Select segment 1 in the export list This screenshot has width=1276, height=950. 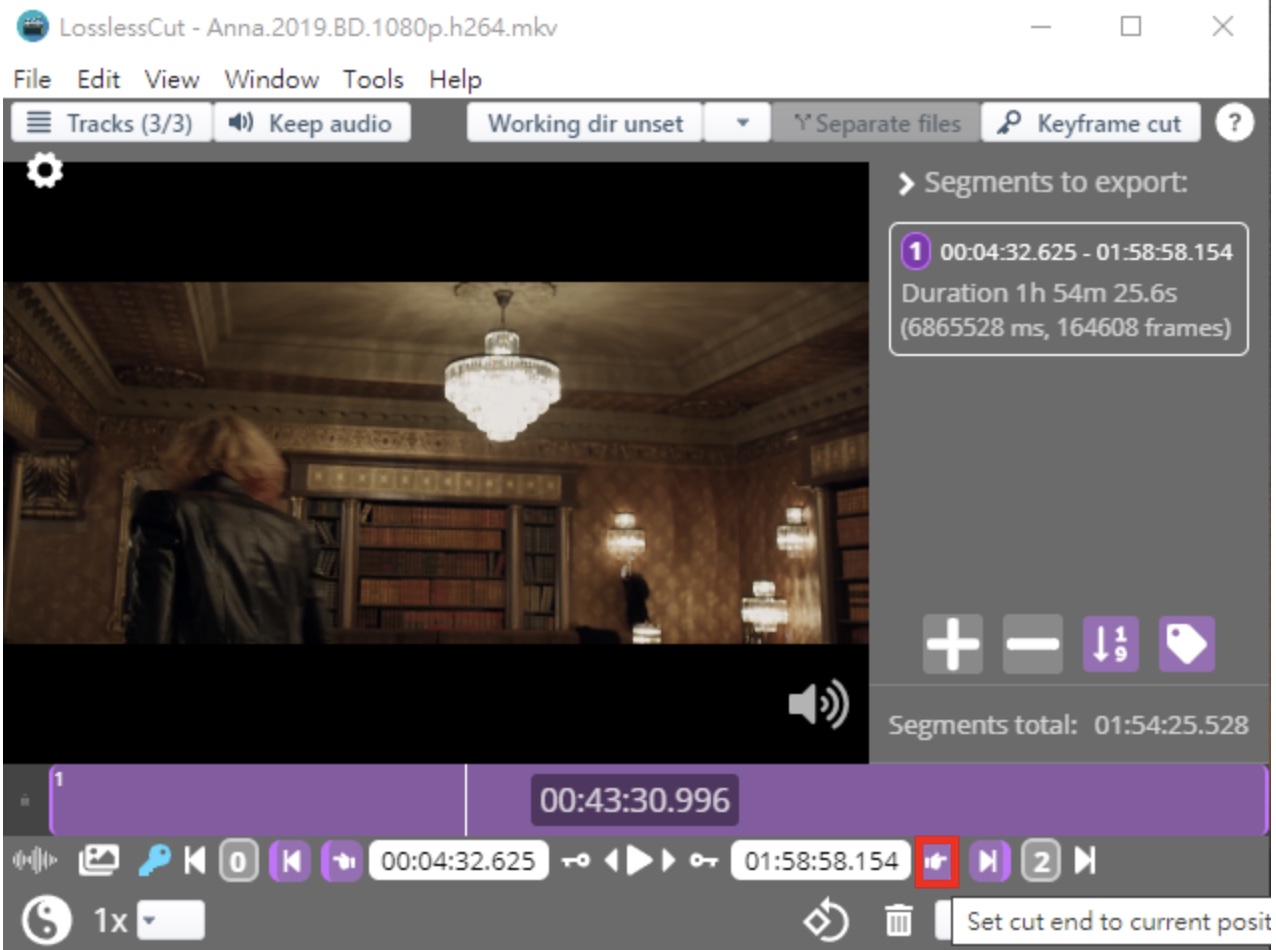pos(1068,289)
